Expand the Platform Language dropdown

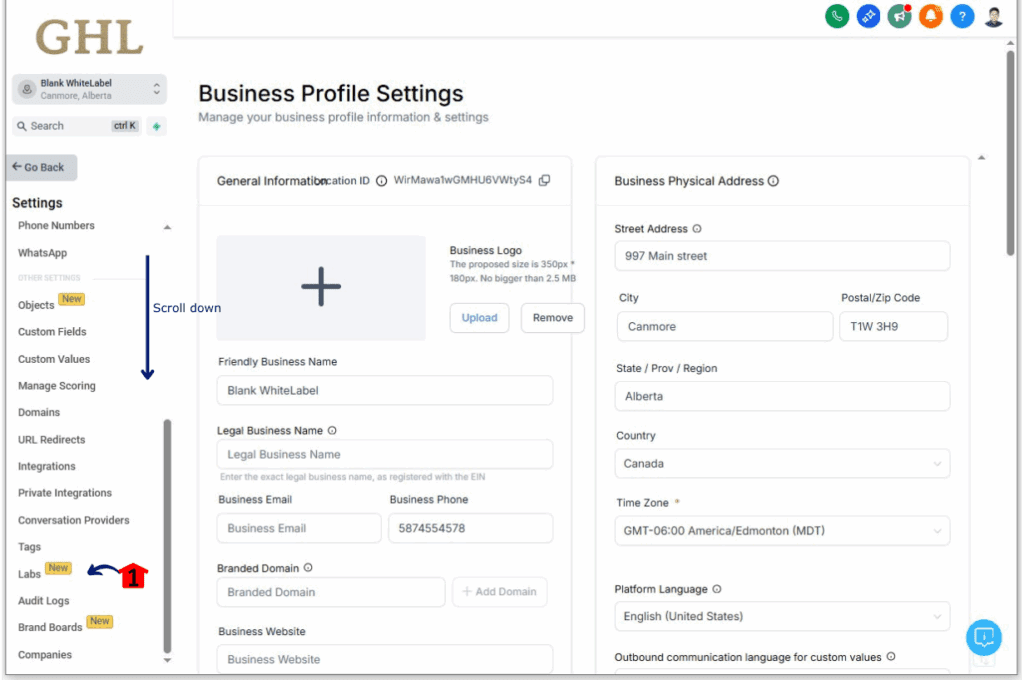click(x=782, y=616)
